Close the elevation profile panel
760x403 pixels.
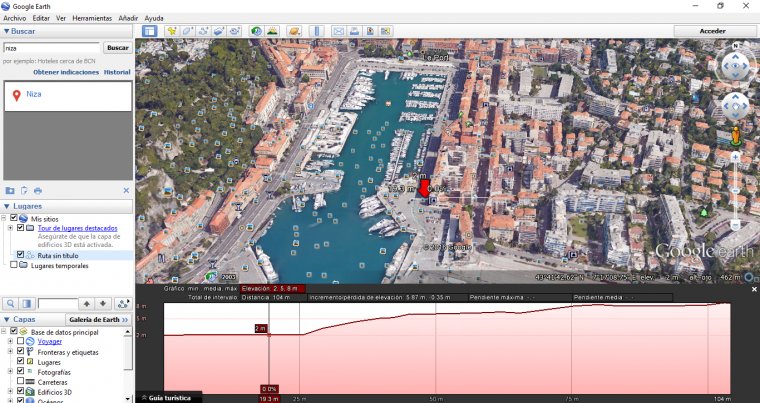coord(754,289)
